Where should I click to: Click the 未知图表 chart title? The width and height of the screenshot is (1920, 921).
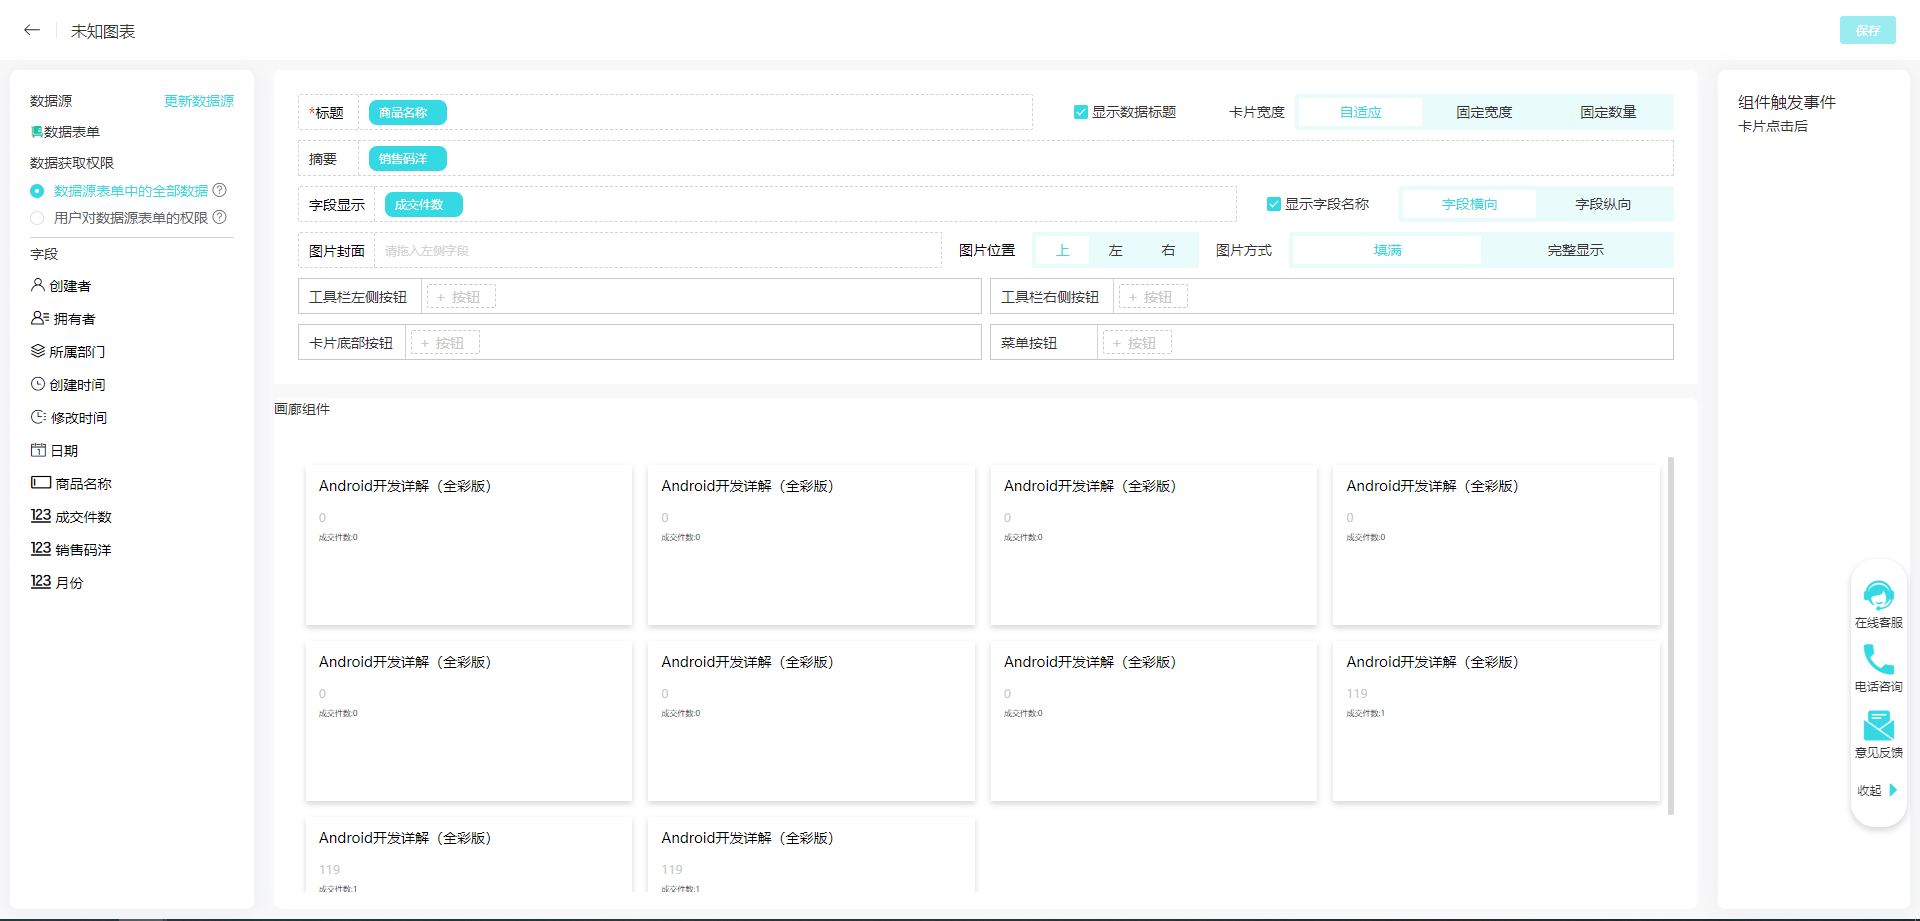[x=103, y=31]
